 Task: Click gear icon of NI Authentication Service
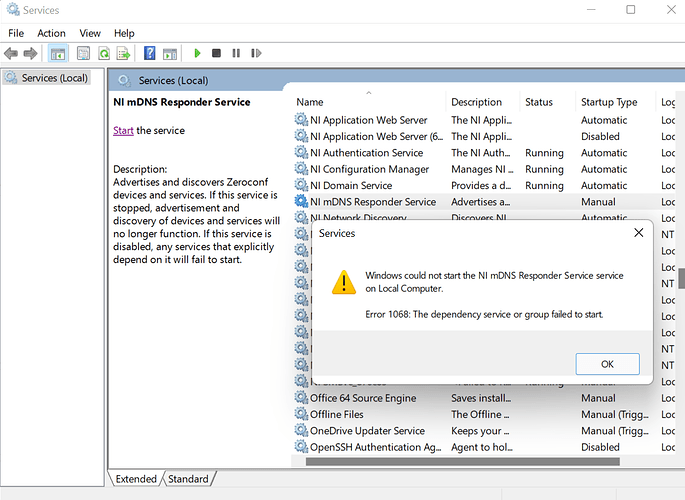tap(301, 152)
